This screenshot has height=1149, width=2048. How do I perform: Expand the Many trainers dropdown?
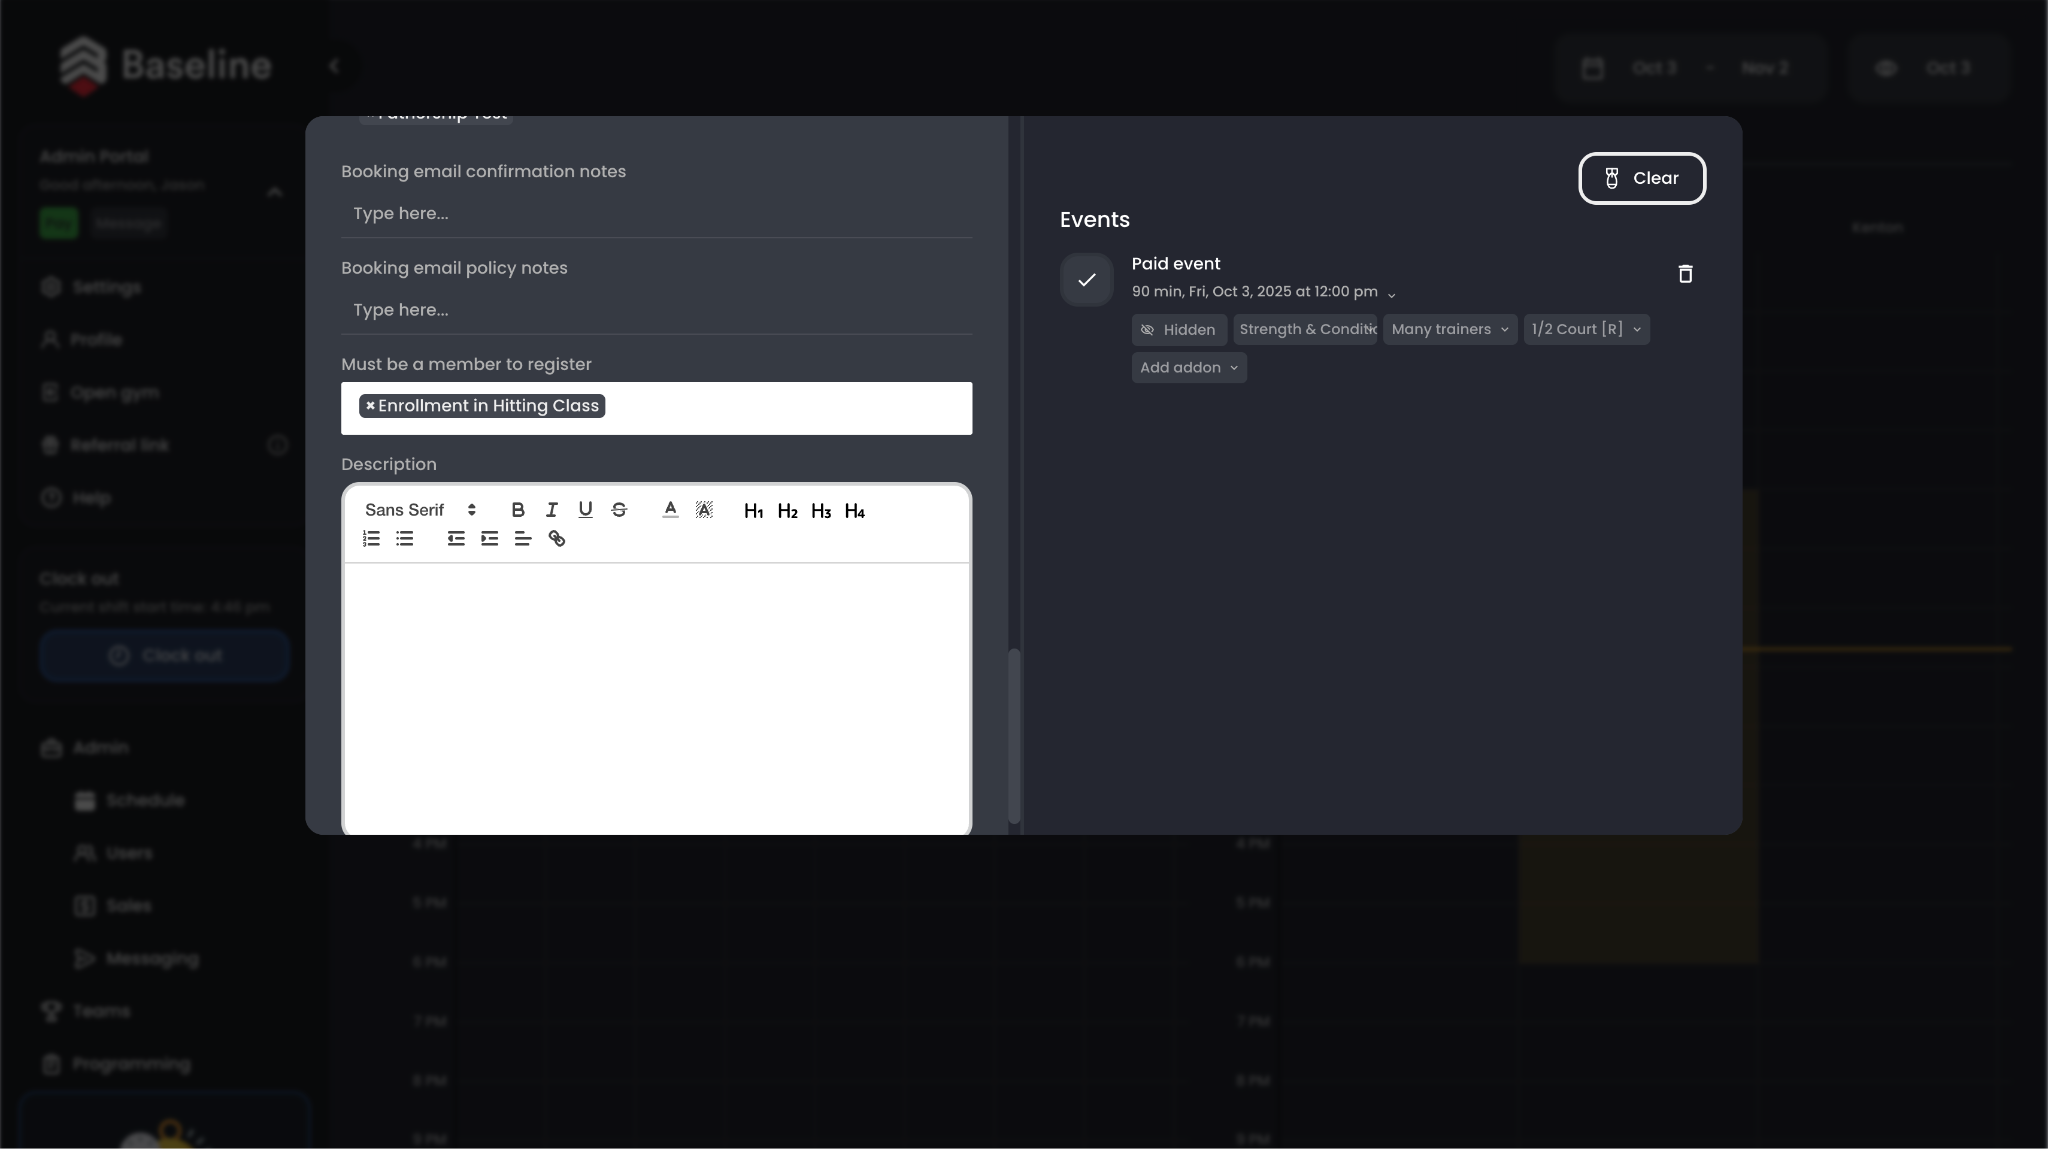pyautogui.click(x=1449, y=330)
